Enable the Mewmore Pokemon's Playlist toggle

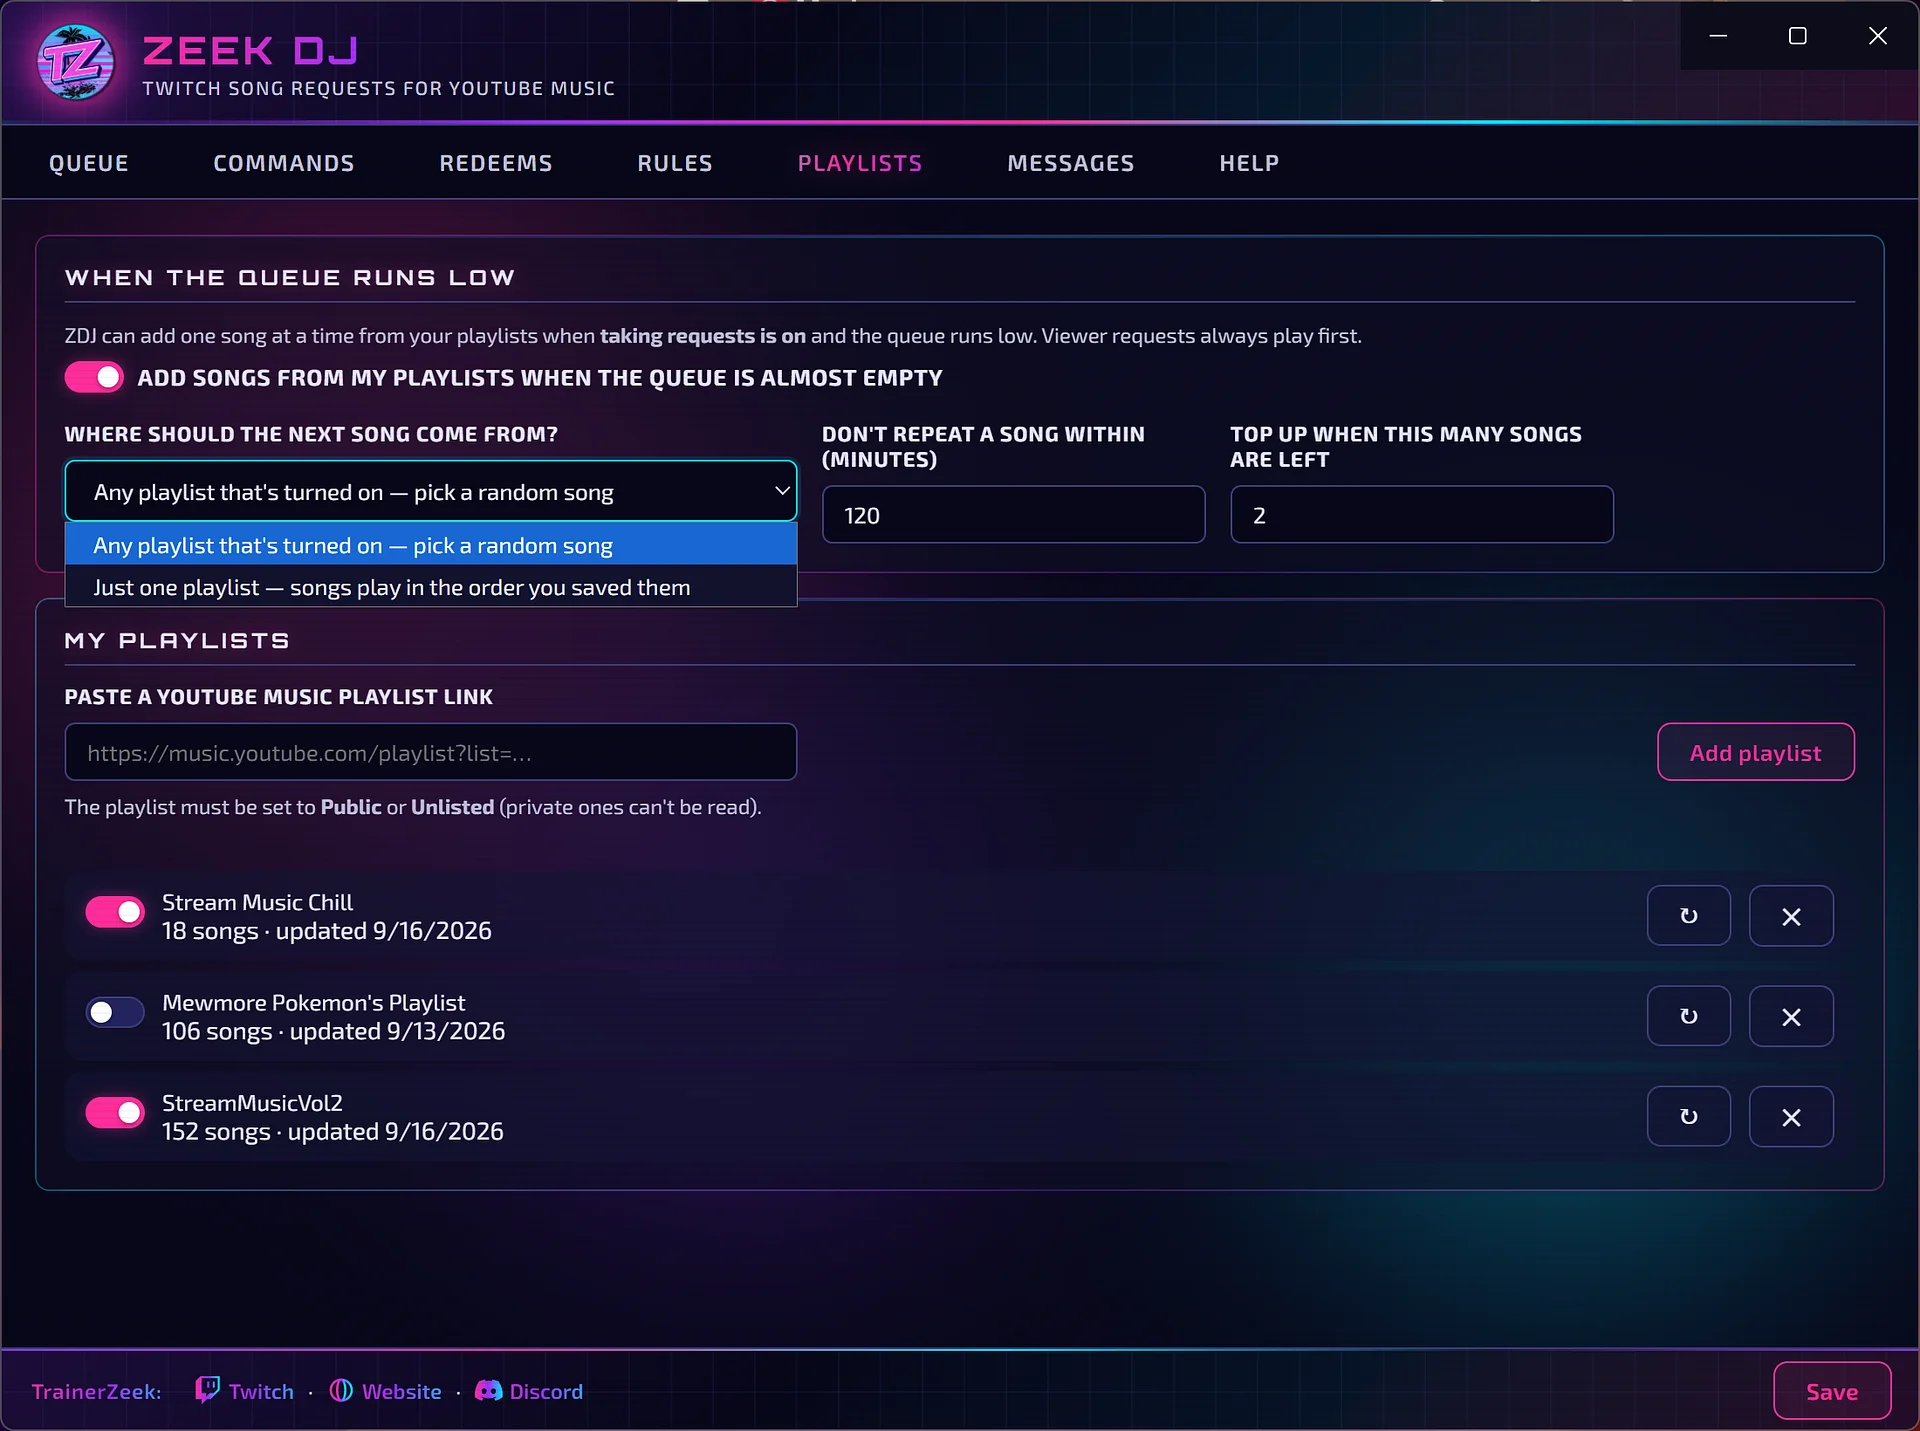[115, 1012]
